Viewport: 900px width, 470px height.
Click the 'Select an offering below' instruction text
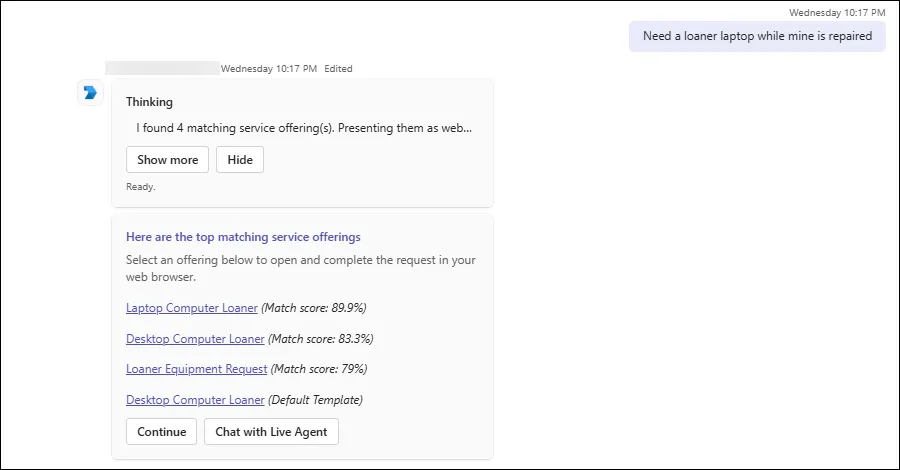[301, 268]
